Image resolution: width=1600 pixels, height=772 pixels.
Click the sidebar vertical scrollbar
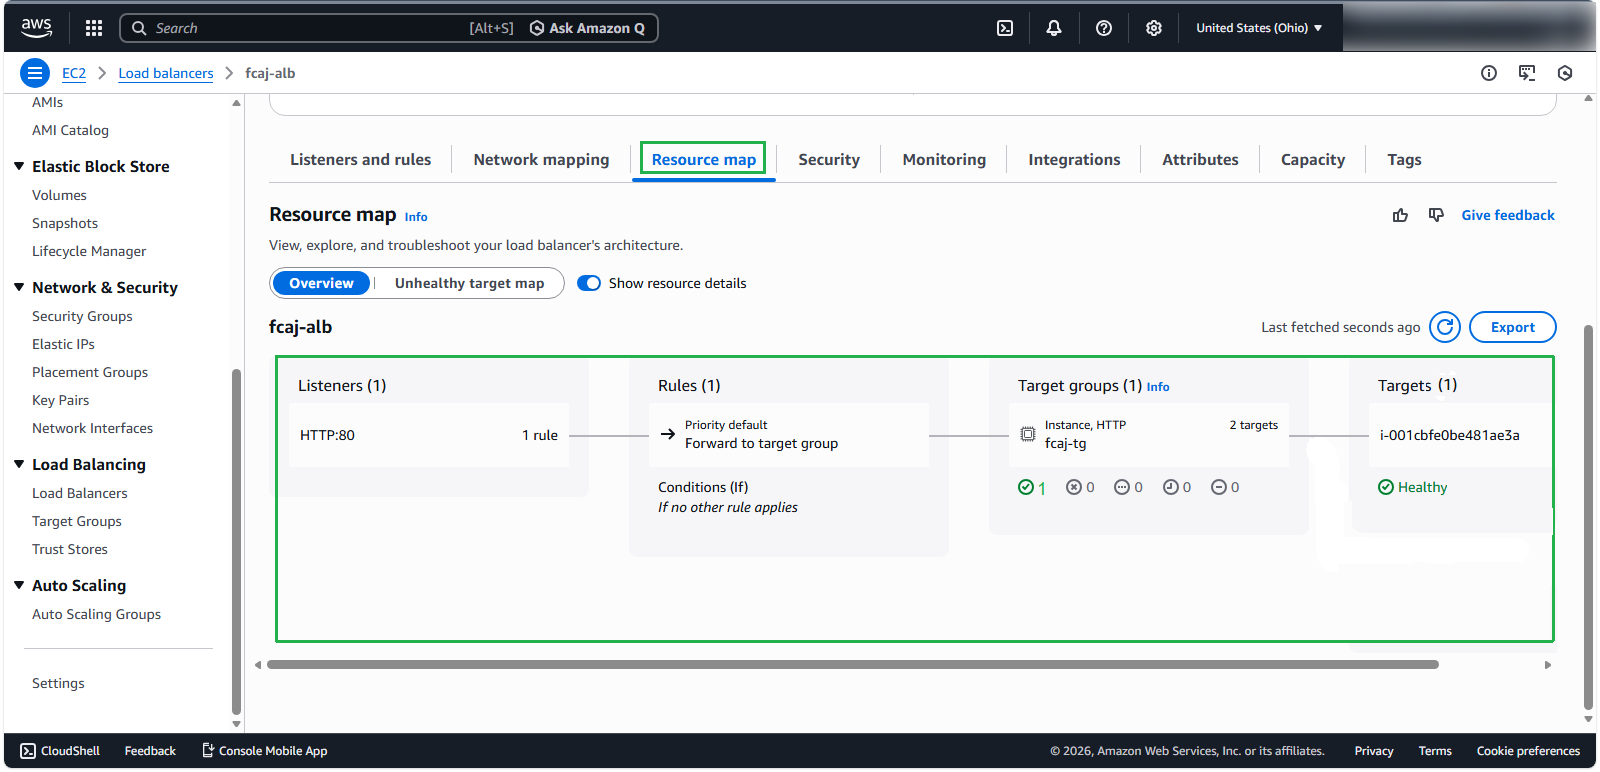tap(236, 540)
